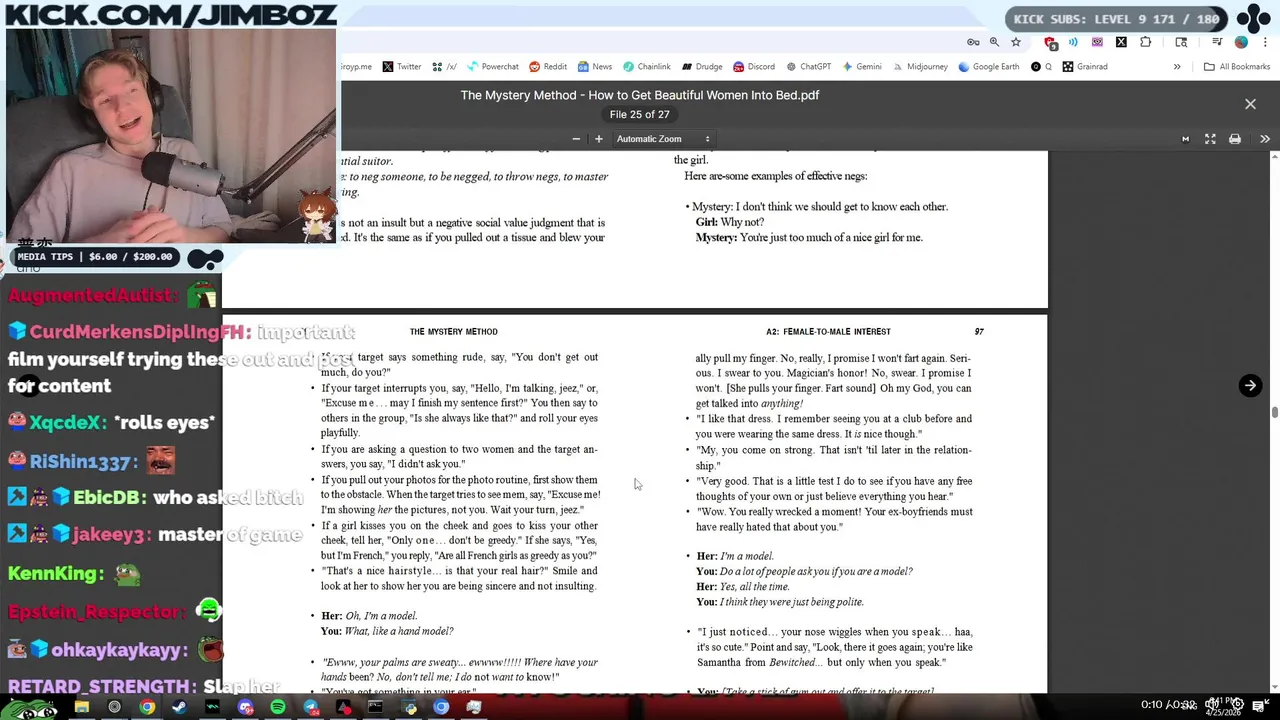Click PDF page scrollbar thumb
Screen dimensions: 1280x720
1274,412
